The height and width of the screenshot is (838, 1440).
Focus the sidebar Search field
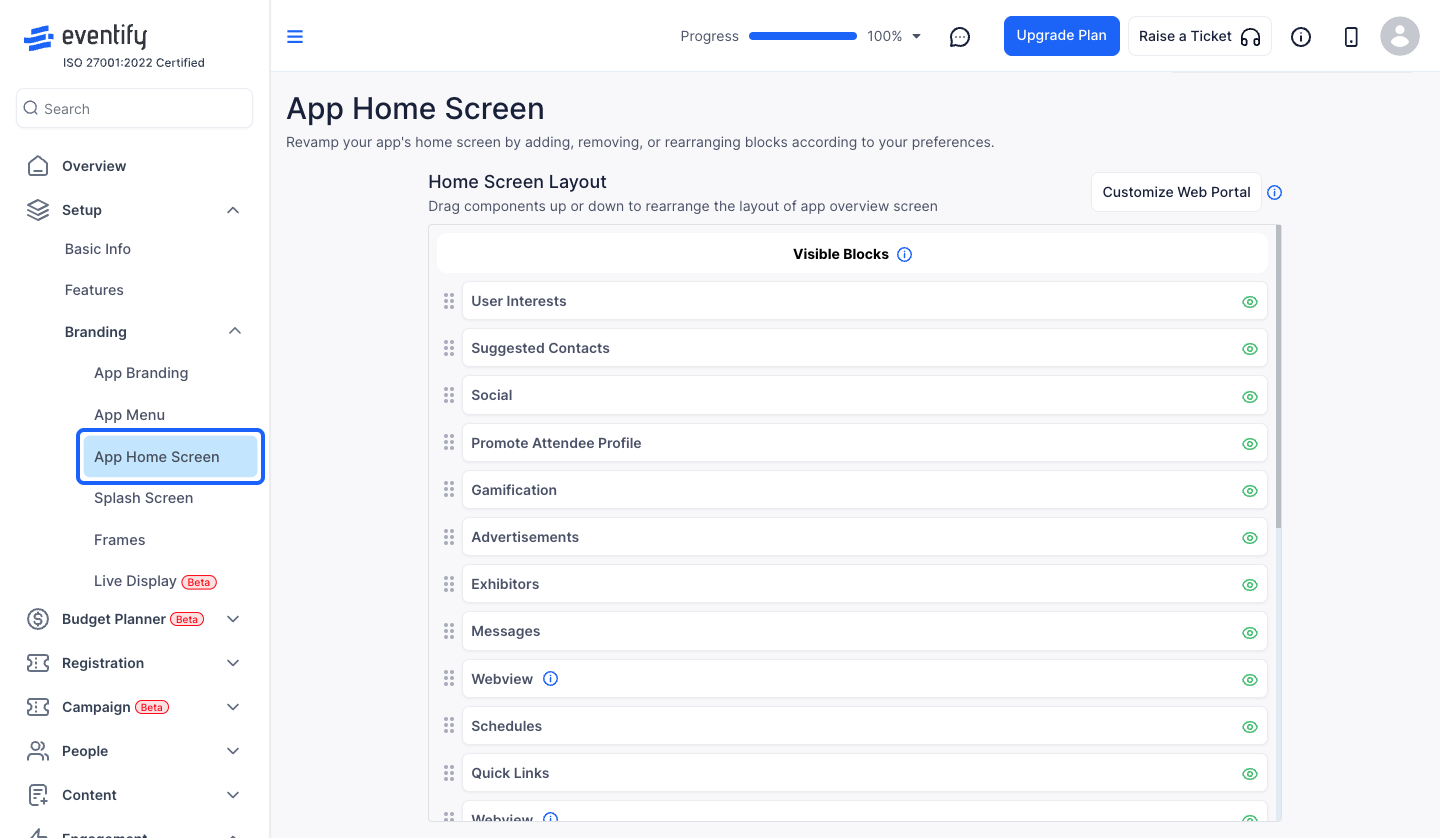click(x=134, y=108)
